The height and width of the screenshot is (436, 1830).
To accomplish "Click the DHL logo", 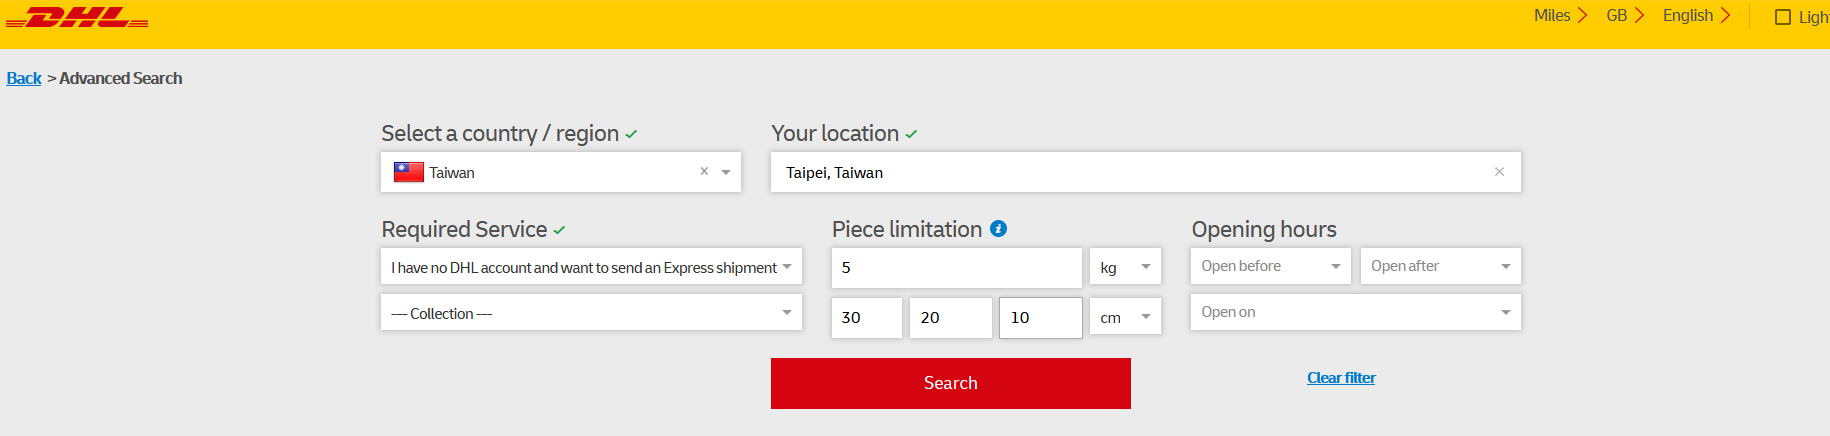I will tap(77, 18).
